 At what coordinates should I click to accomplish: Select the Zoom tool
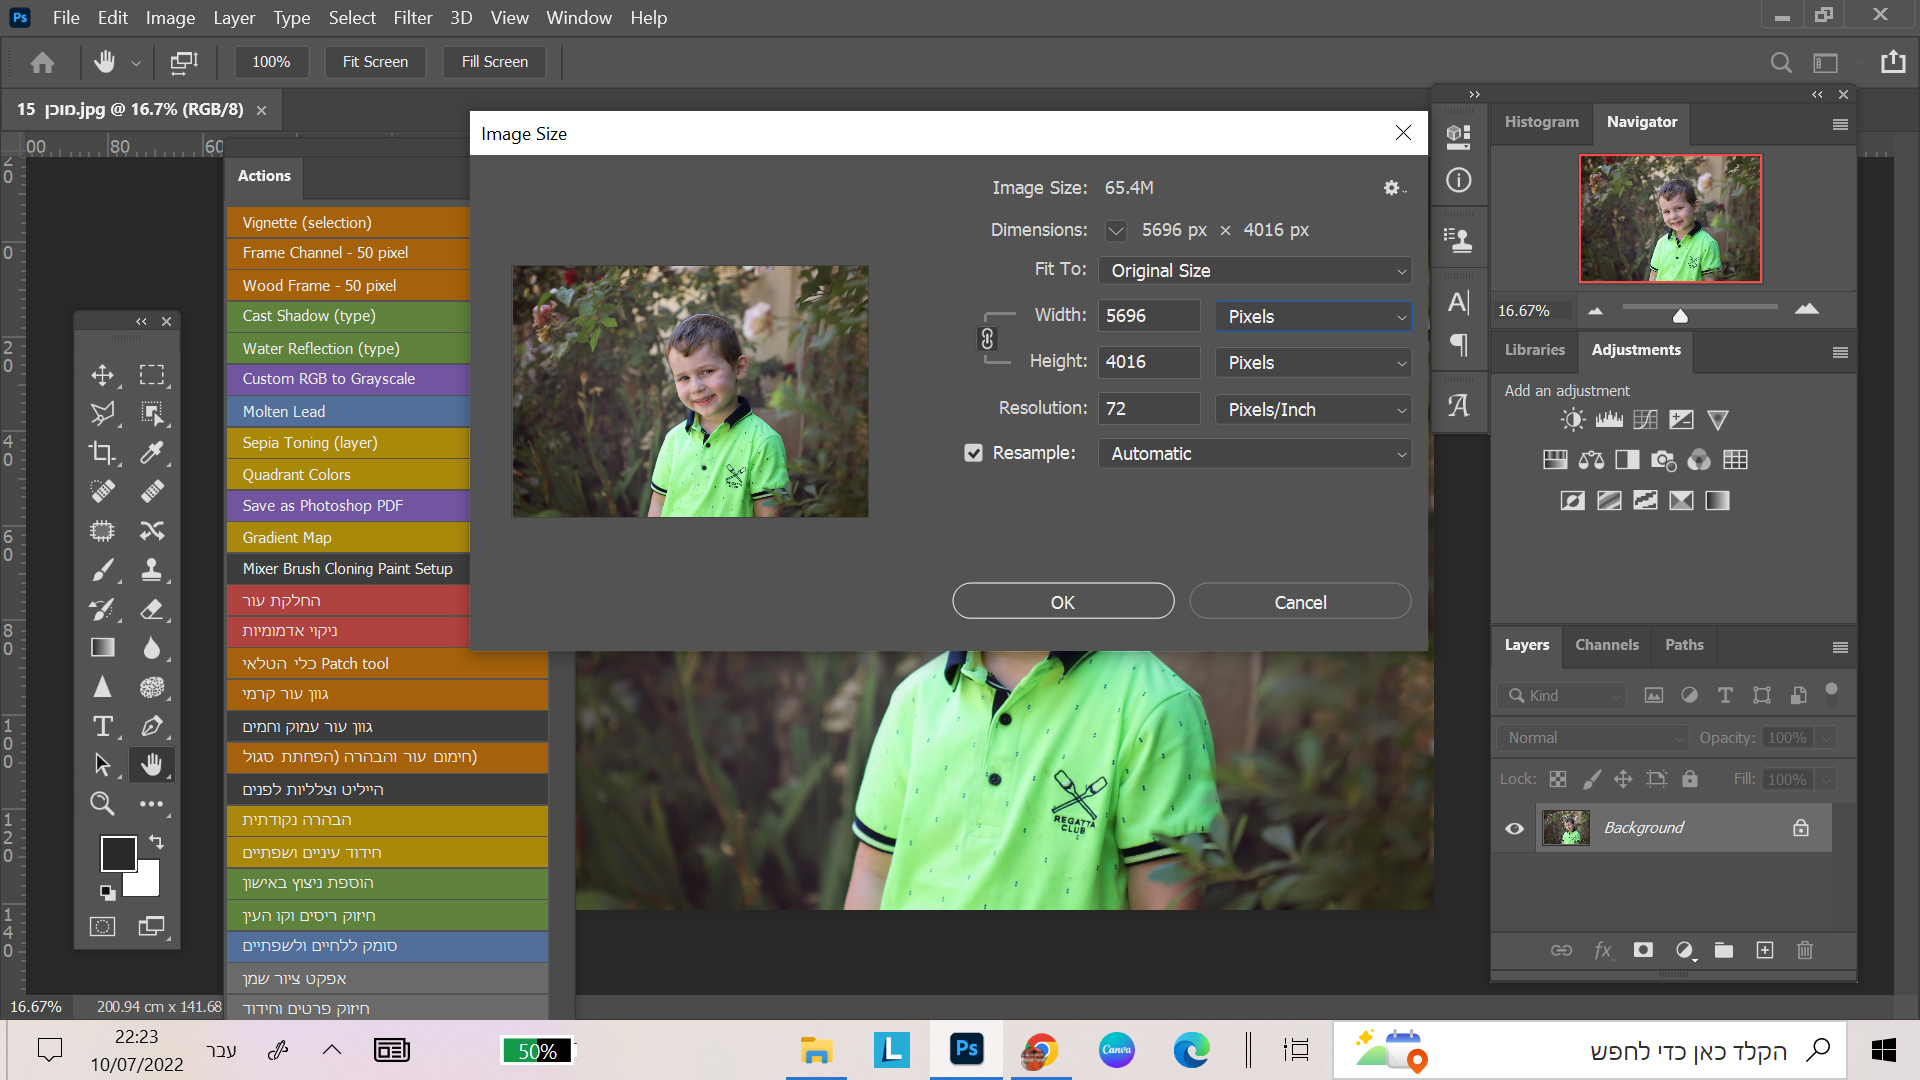(x=102, y=803)
